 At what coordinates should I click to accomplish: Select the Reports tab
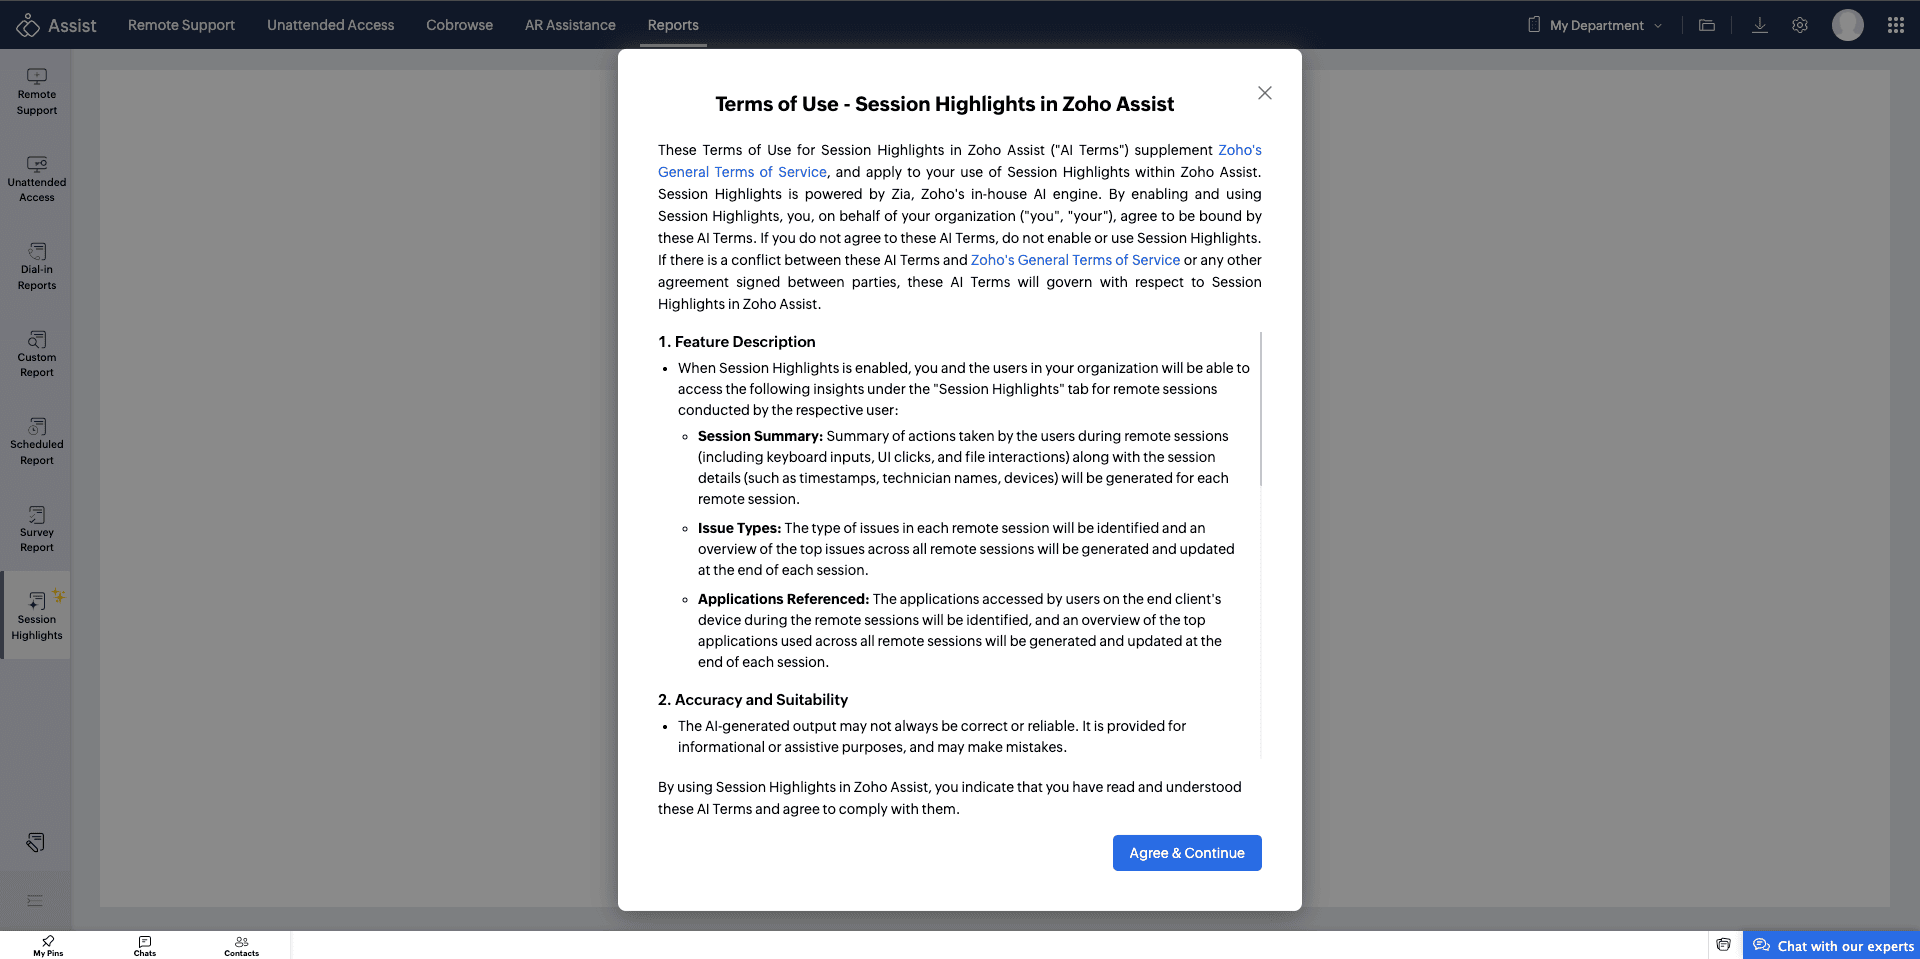point(673,25)
